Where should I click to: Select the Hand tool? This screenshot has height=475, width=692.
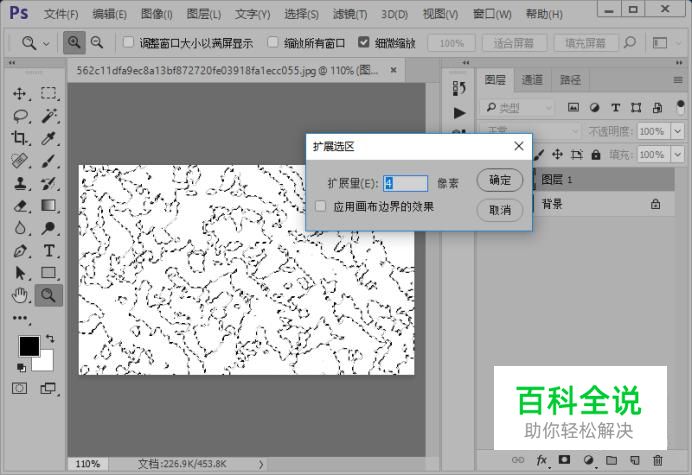(x=19, y=295)
